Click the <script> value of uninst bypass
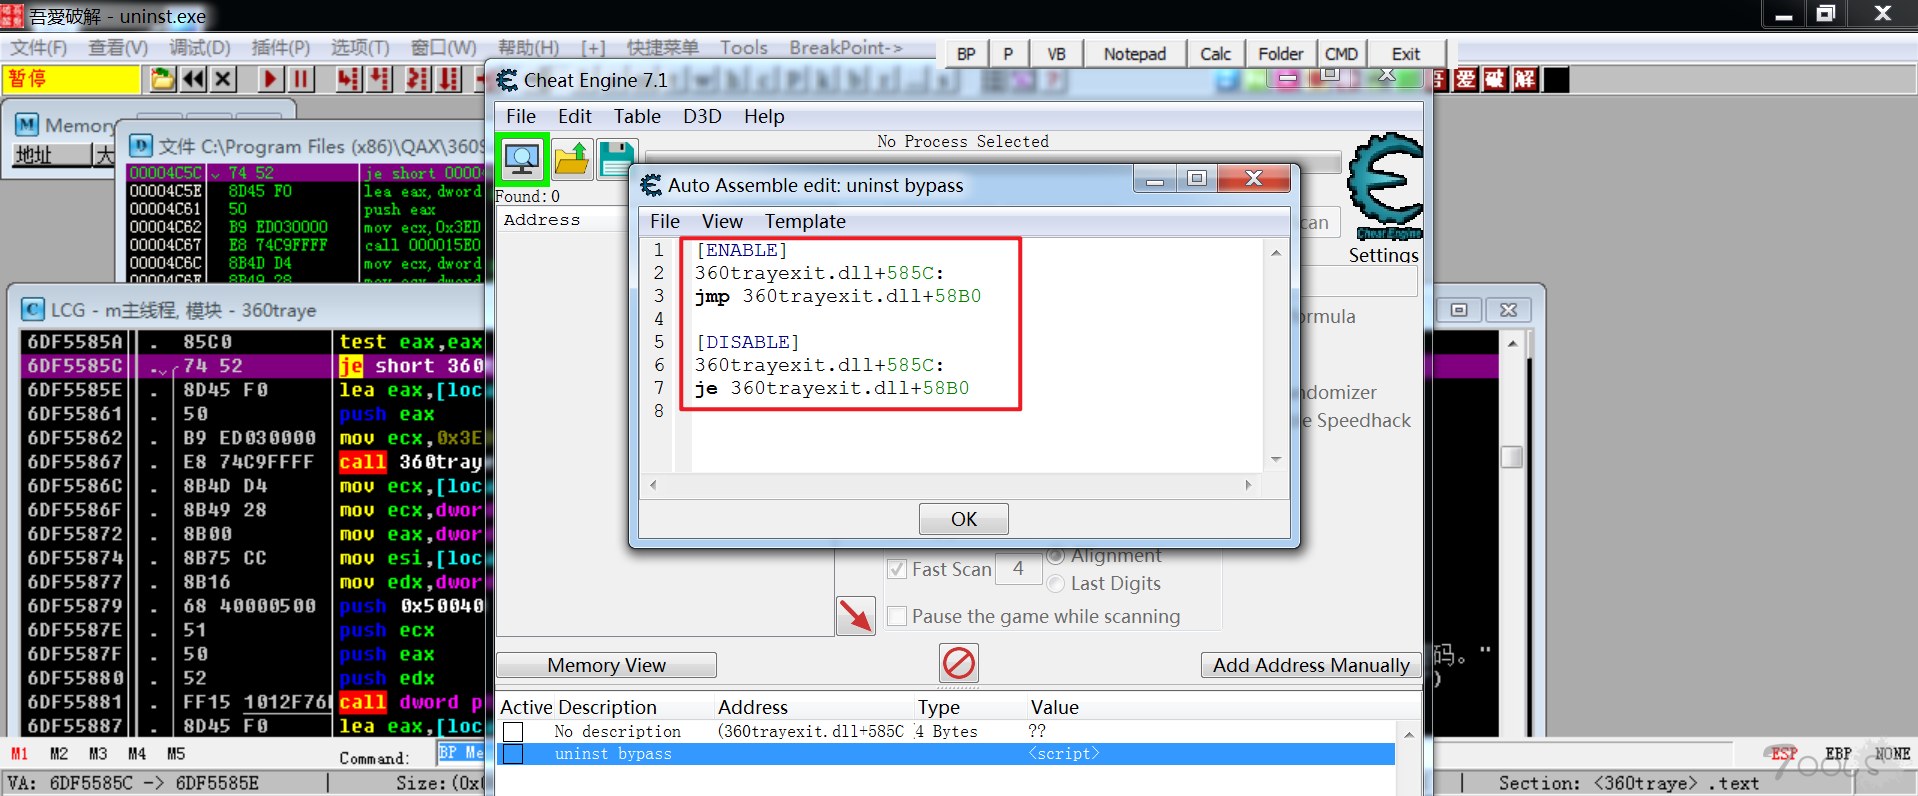Viewport: 1918px width, 796px height. (x=1064, y=754)
